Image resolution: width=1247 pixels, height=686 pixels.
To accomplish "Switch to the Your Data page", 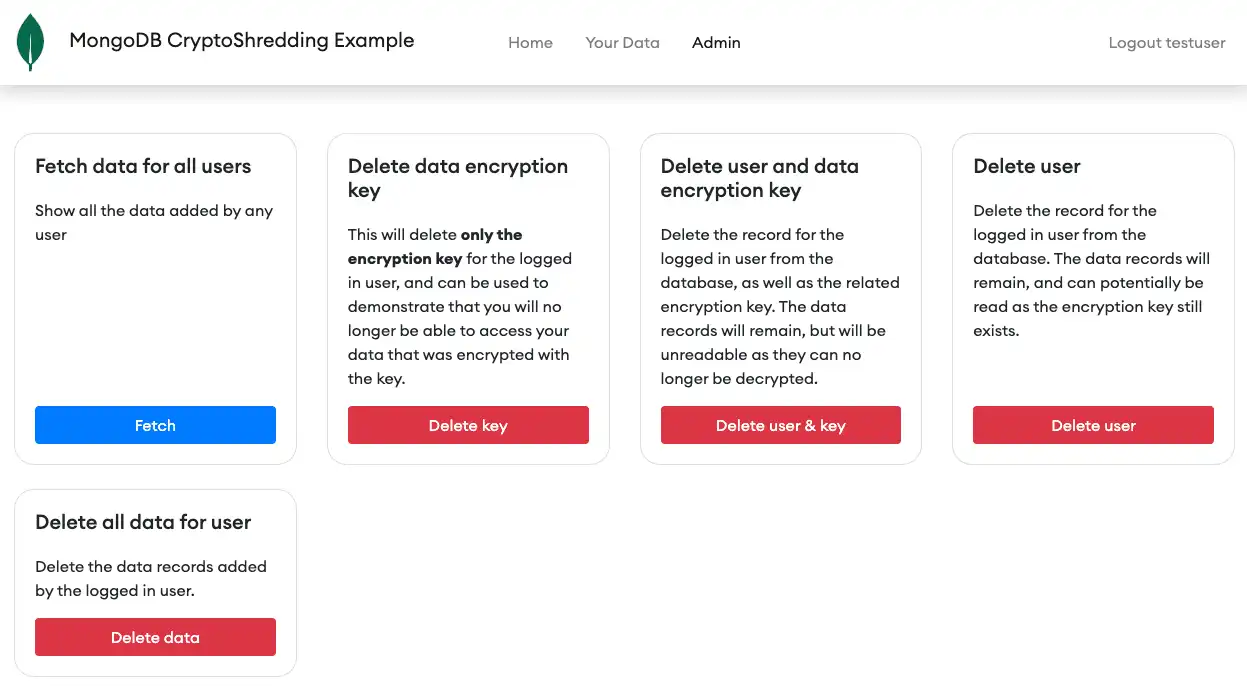I will click(622, 42).
